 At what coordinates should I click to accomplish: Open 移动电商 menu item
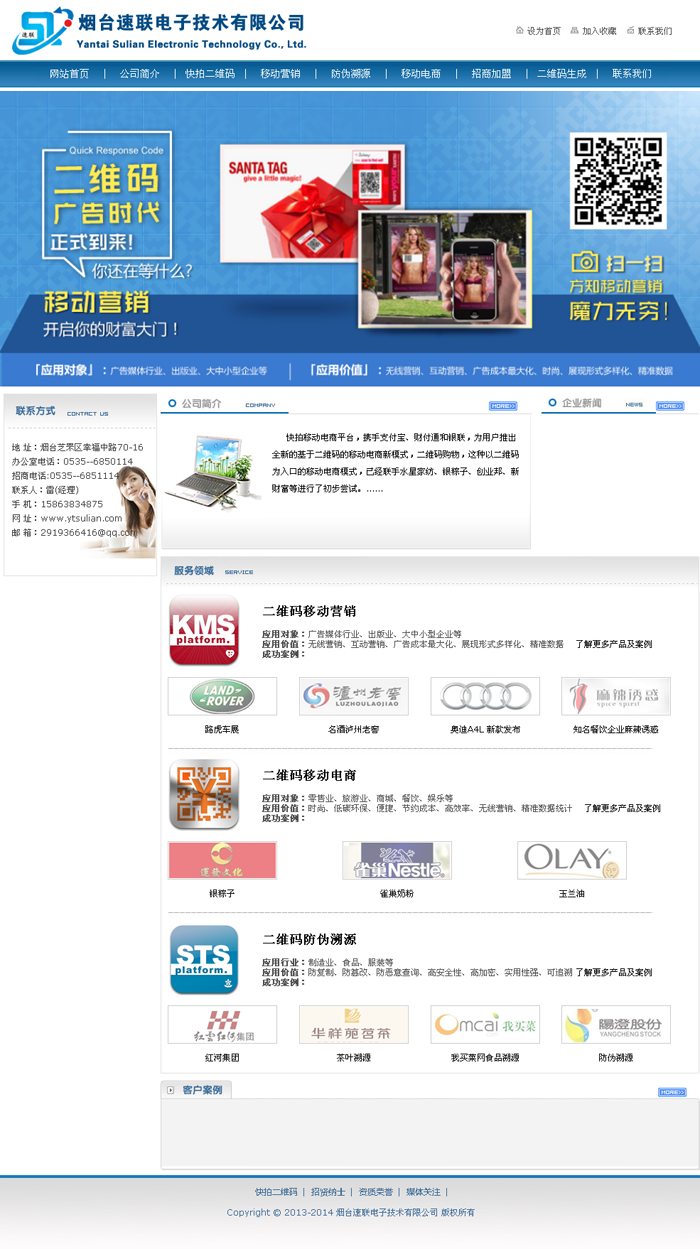(x=421, y=74)
